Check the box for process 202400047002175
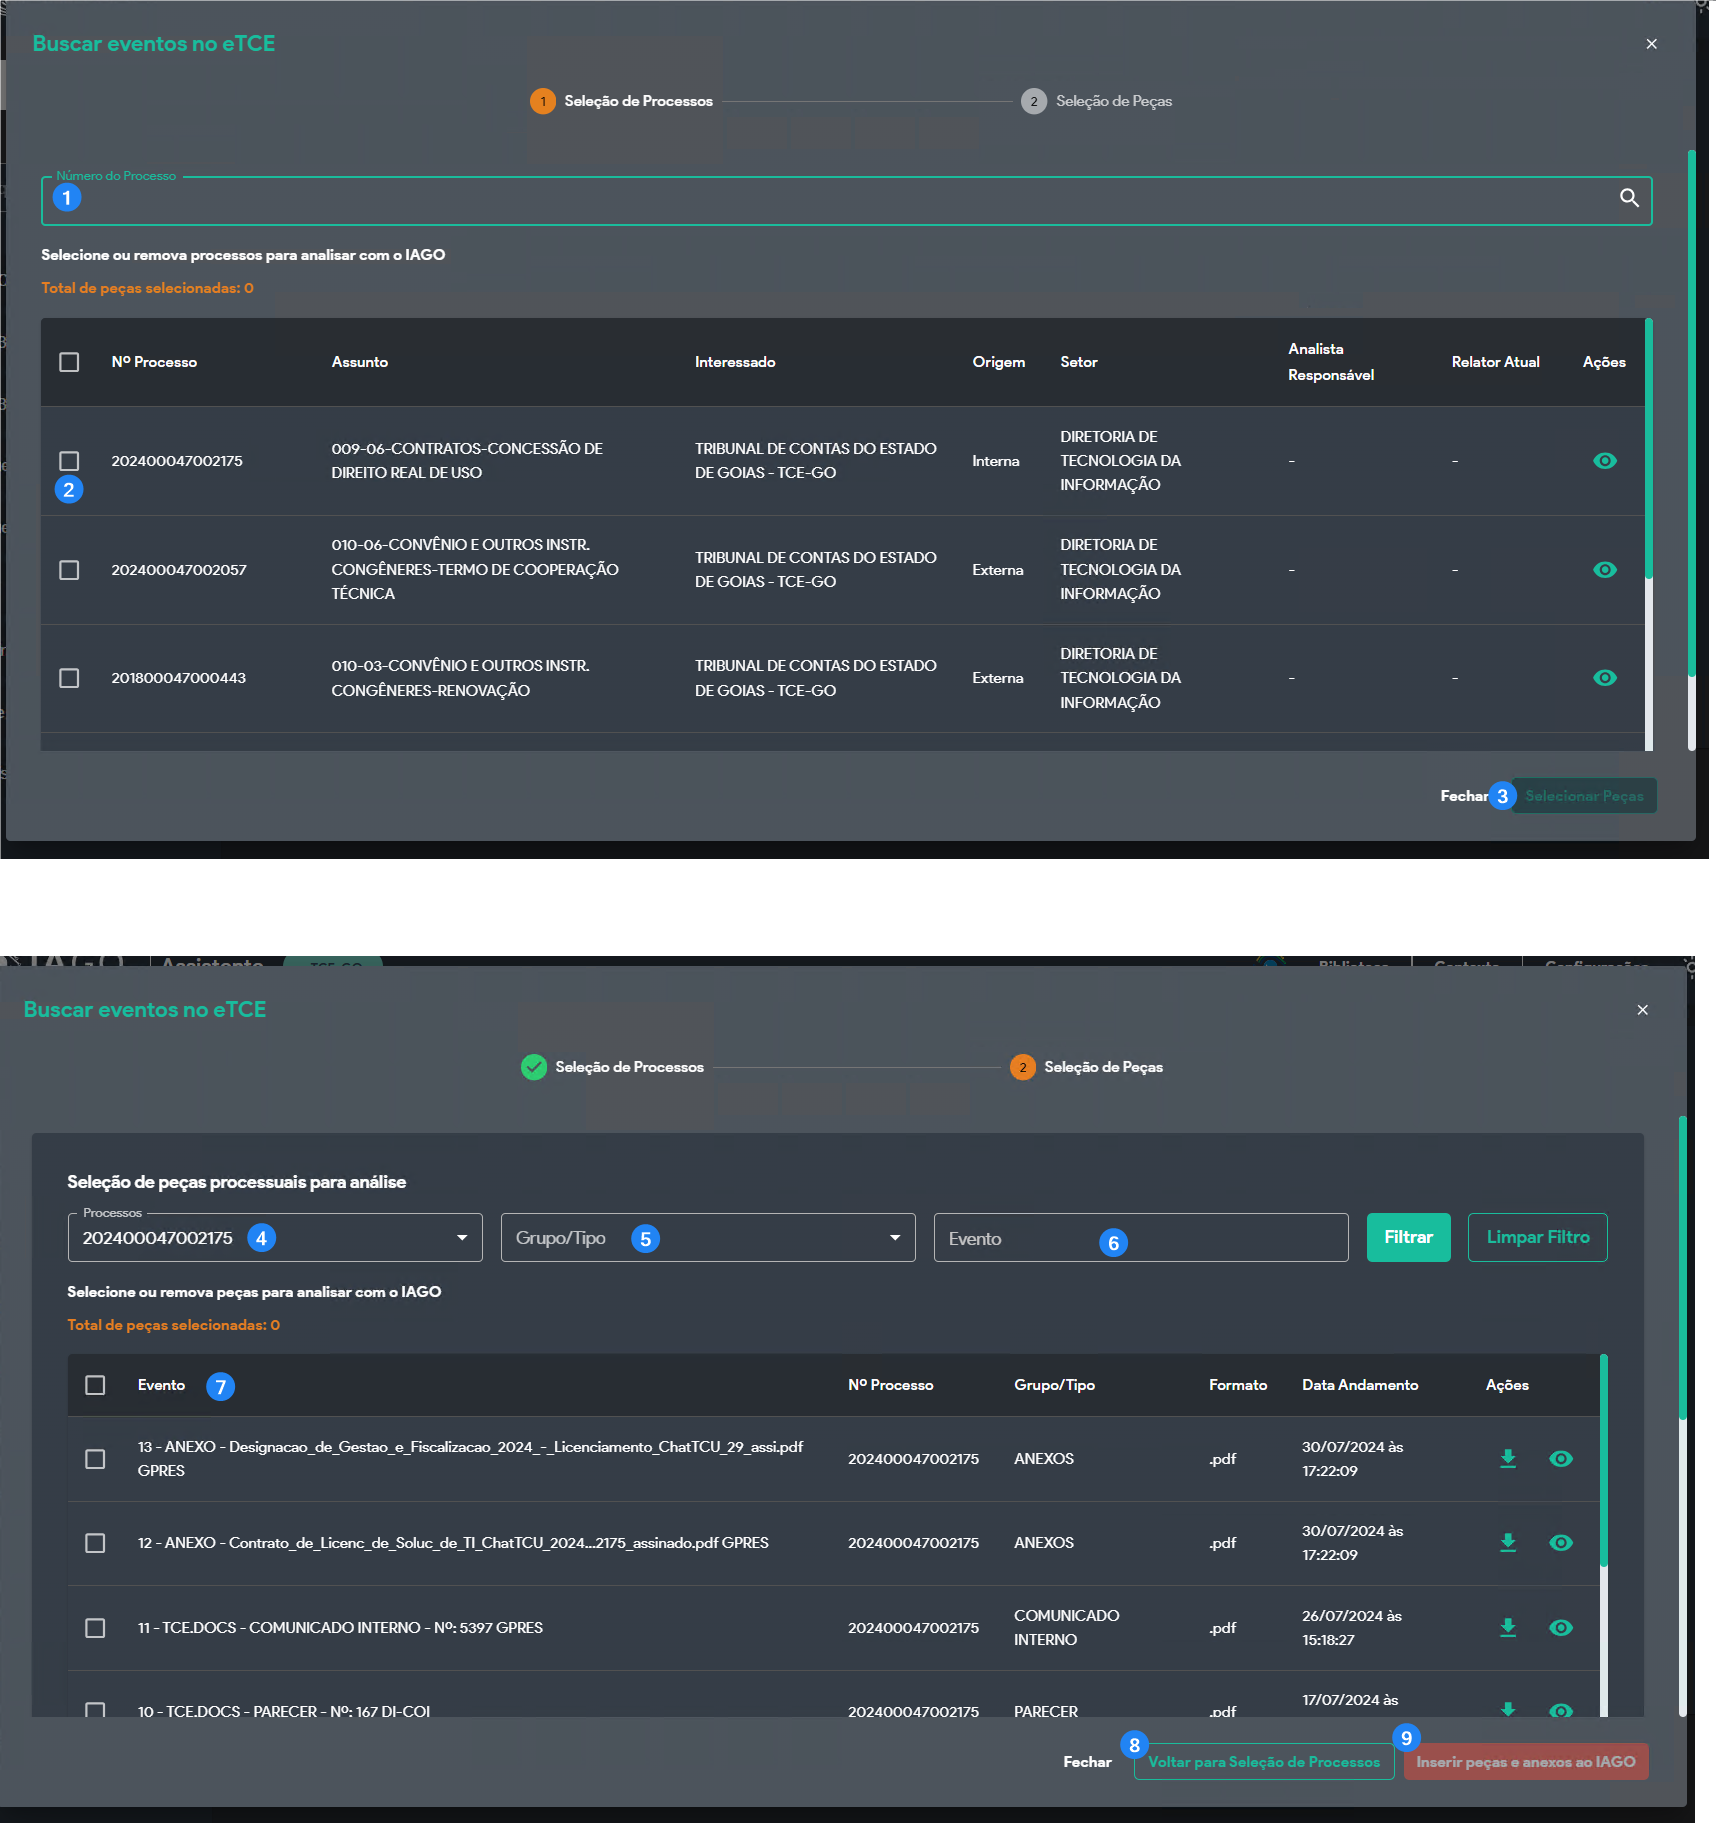Viewport: 1716px width, 1828px height. click(x=69, y=461)
